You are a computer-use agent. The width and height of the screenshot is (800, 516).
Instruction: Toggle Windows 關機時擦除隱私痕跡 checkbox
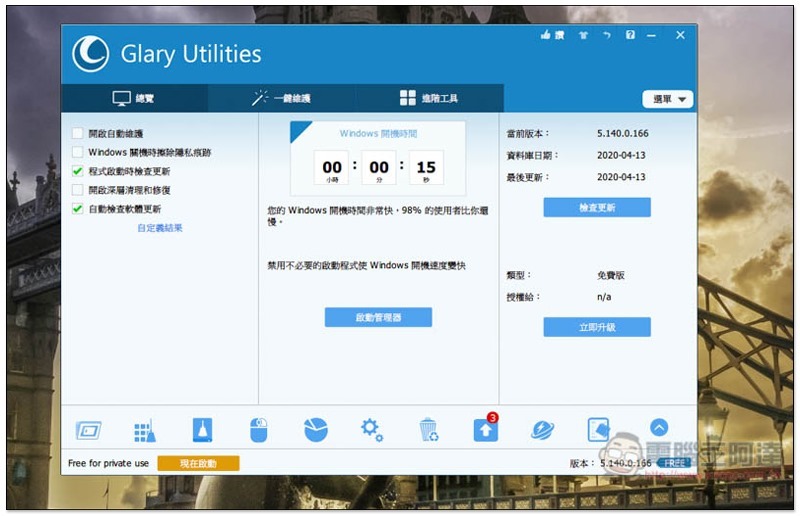(78, 152)
